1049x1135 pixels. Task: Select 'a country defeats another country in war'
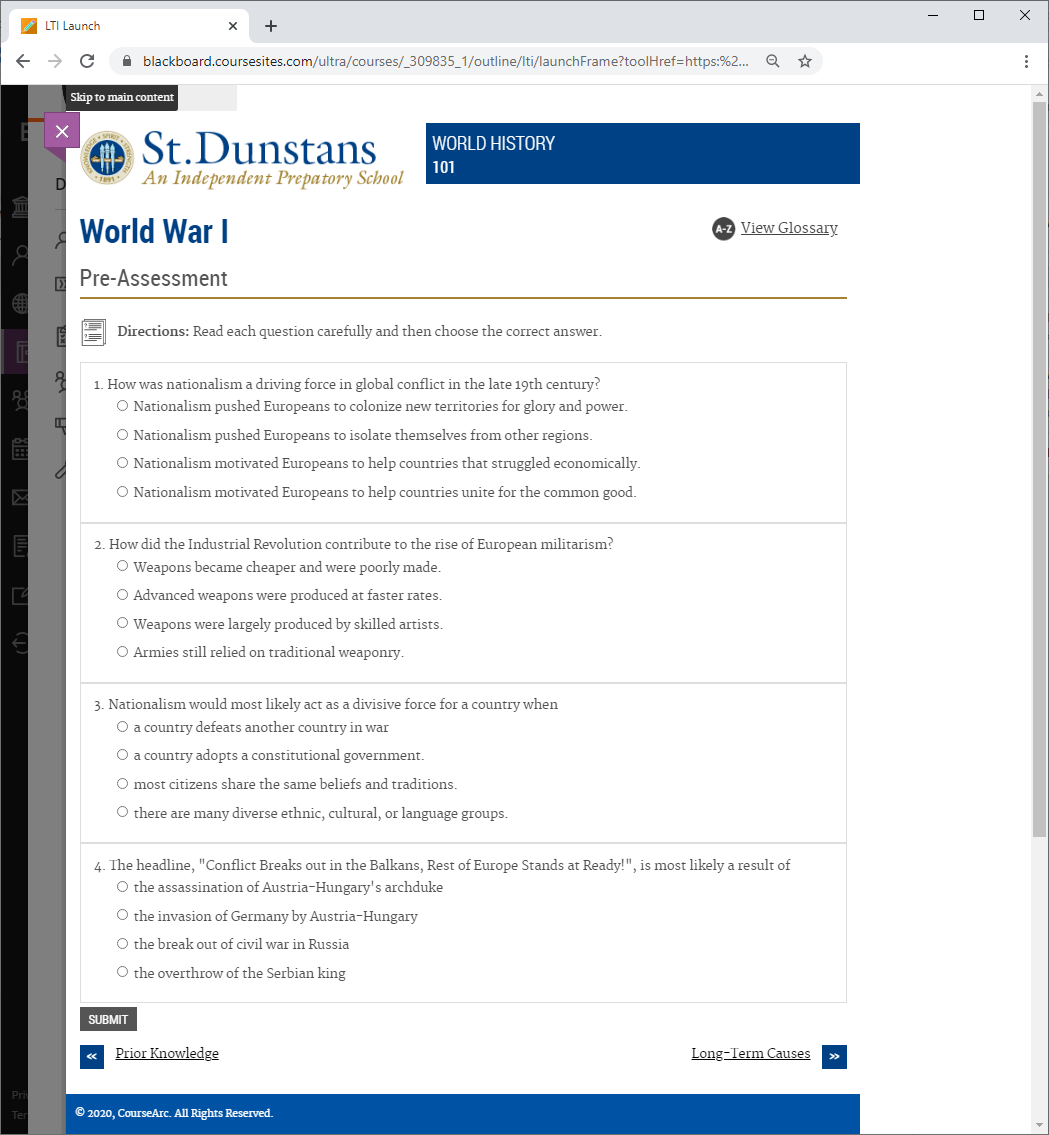[122, 727]
